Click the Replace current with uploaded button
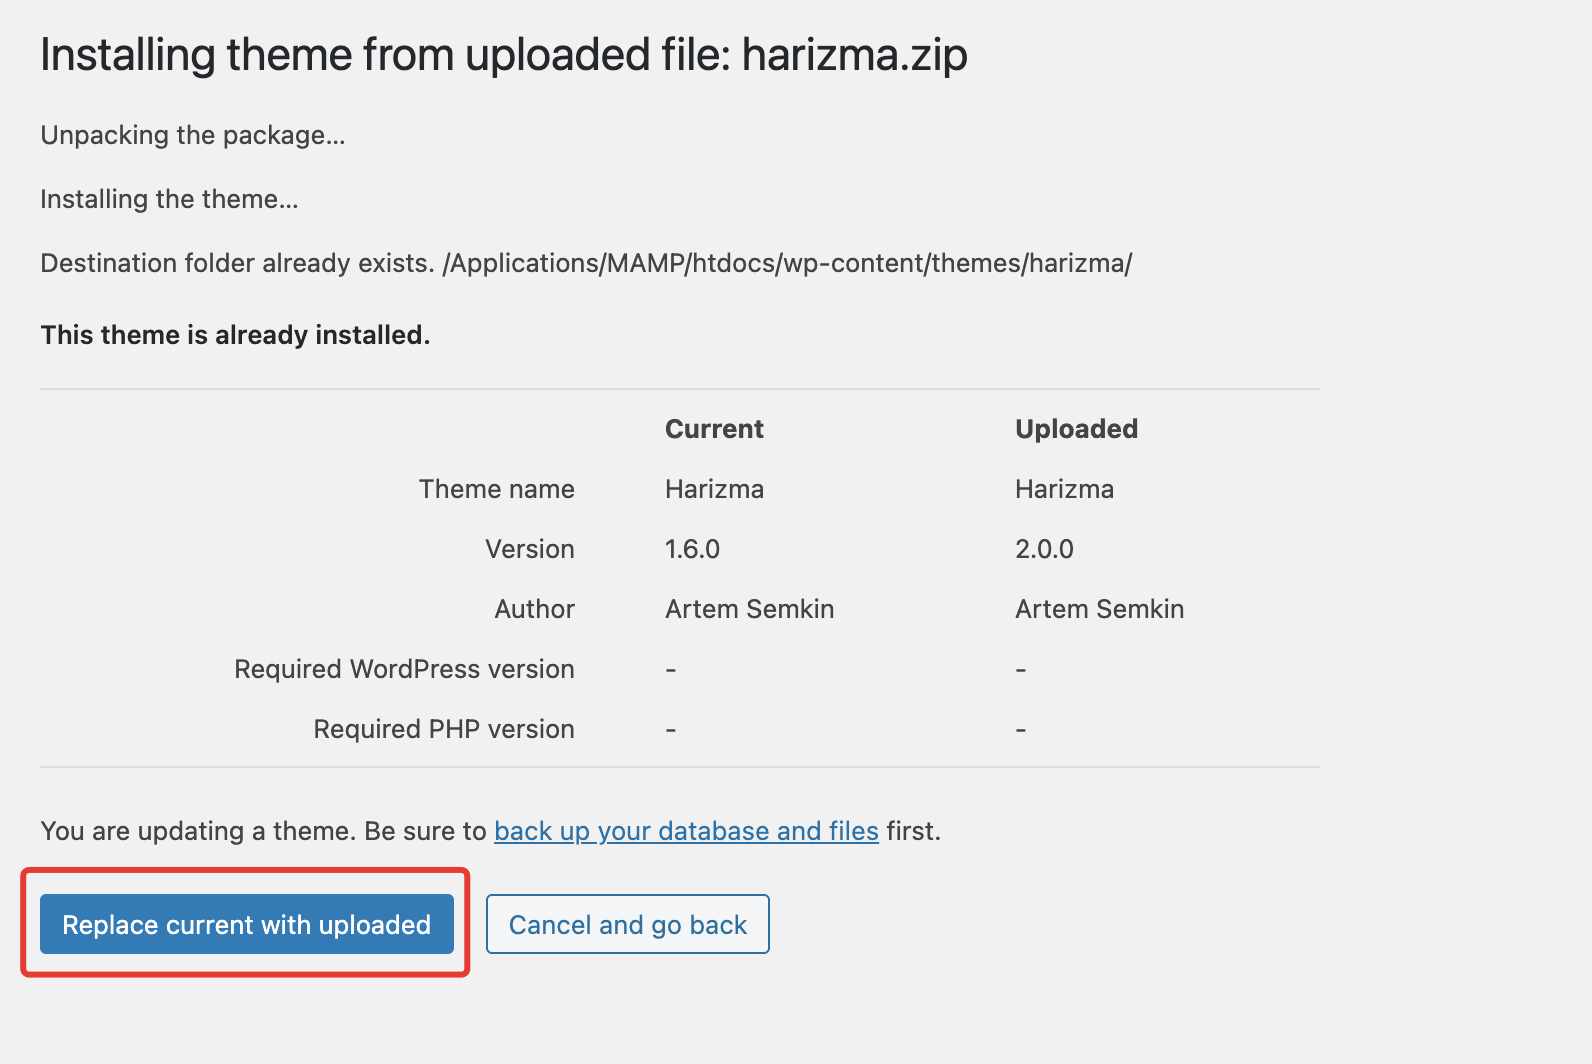1592x1064 pixels. [x=246, y=924]
